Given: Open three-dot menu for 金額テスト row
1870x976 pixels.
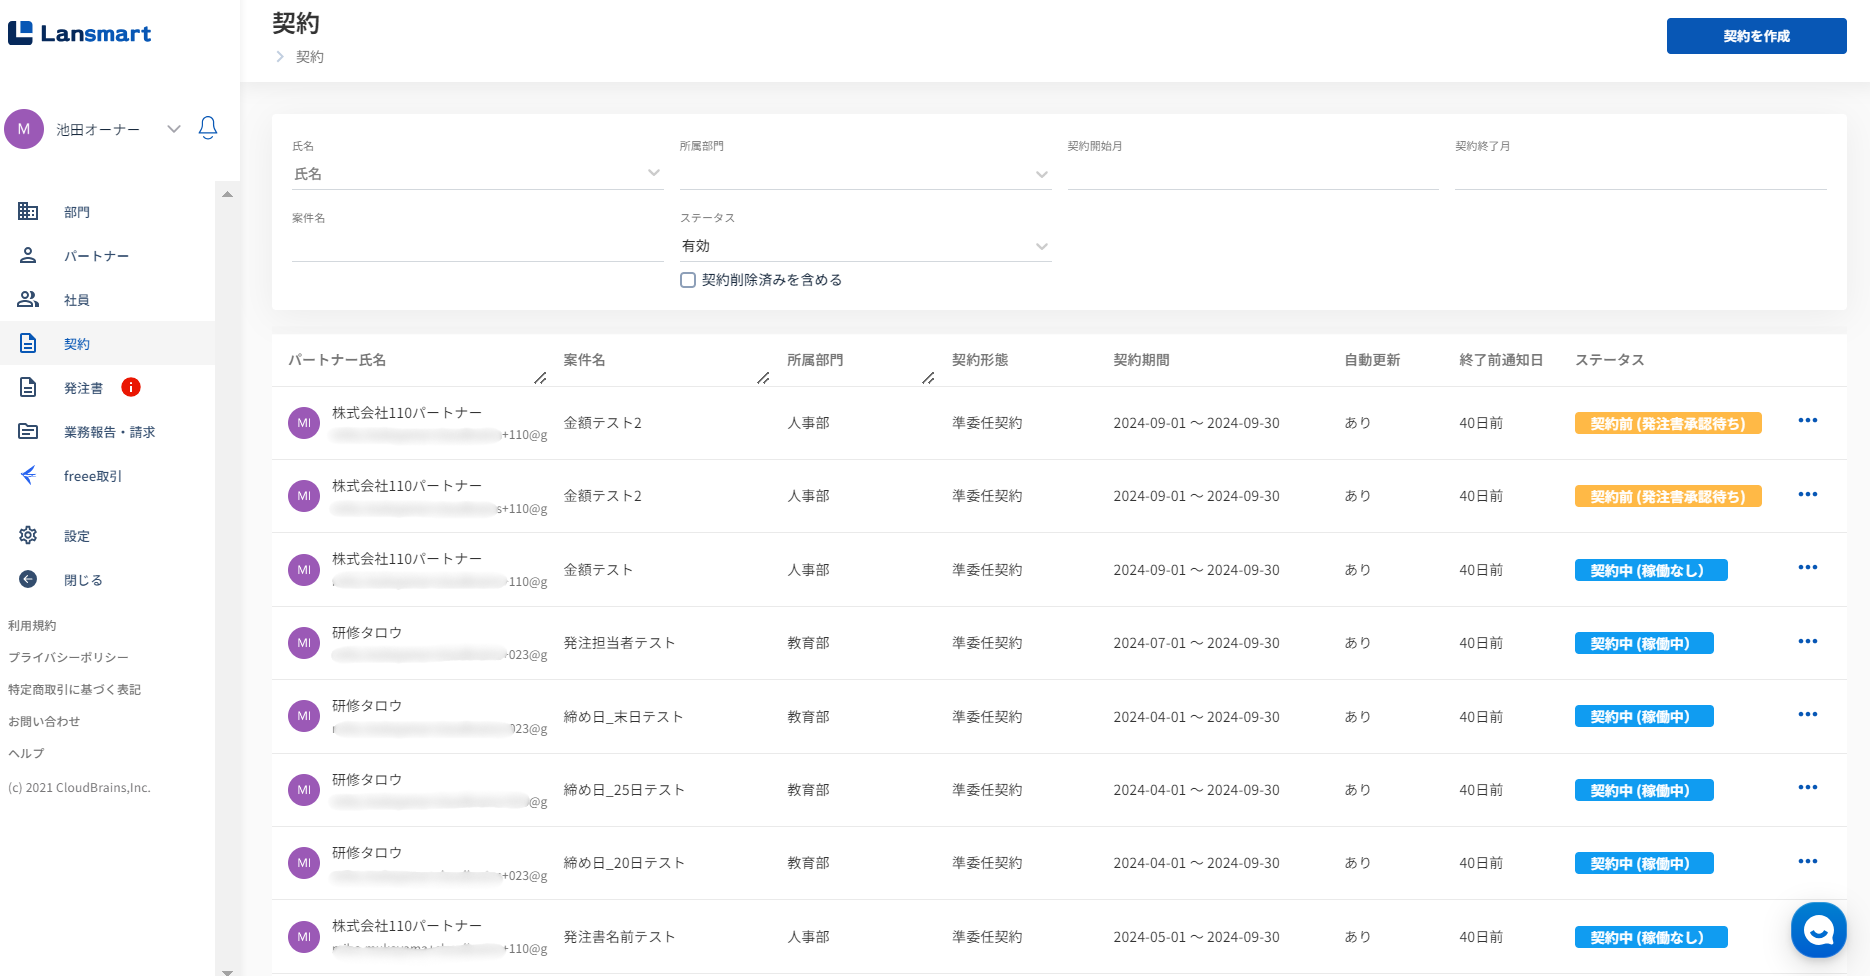Looking at the screenshot, I should 1807,568.
